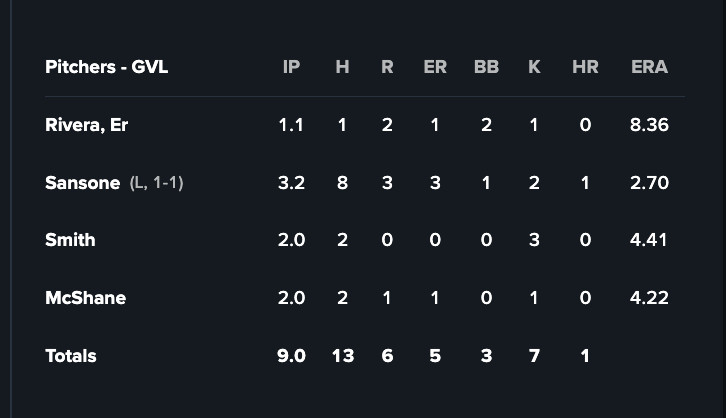
Task: Click the H column header
Action: coord(342,67)
